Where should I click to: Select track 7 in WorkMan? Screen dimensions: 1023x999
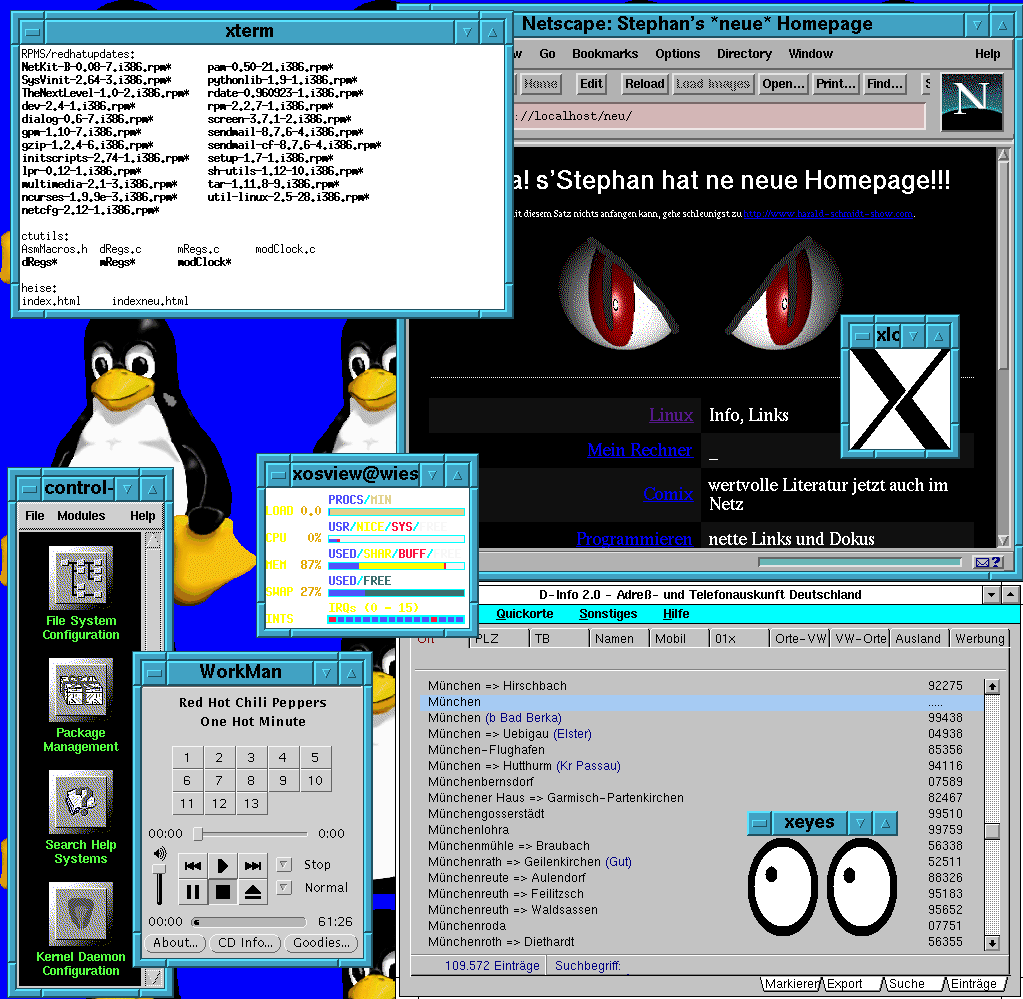[219, 780]
